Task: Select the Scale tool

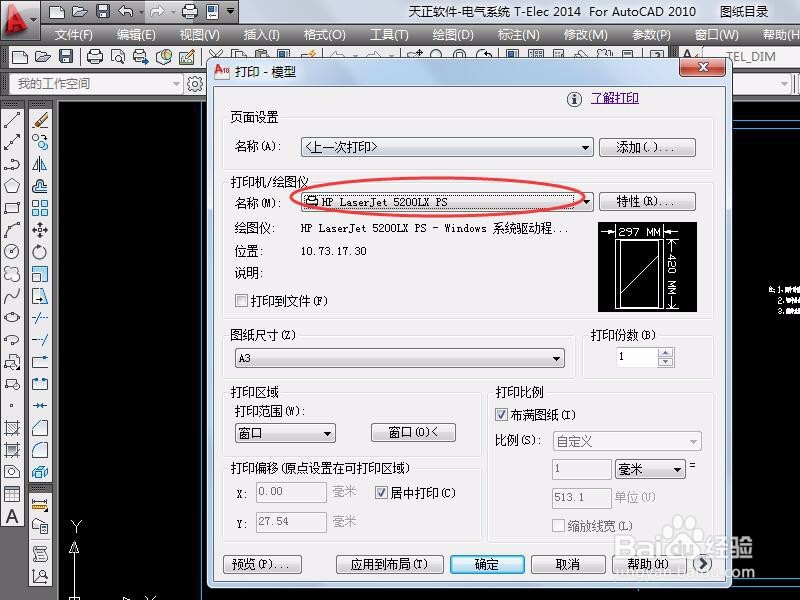Action: 40,274
